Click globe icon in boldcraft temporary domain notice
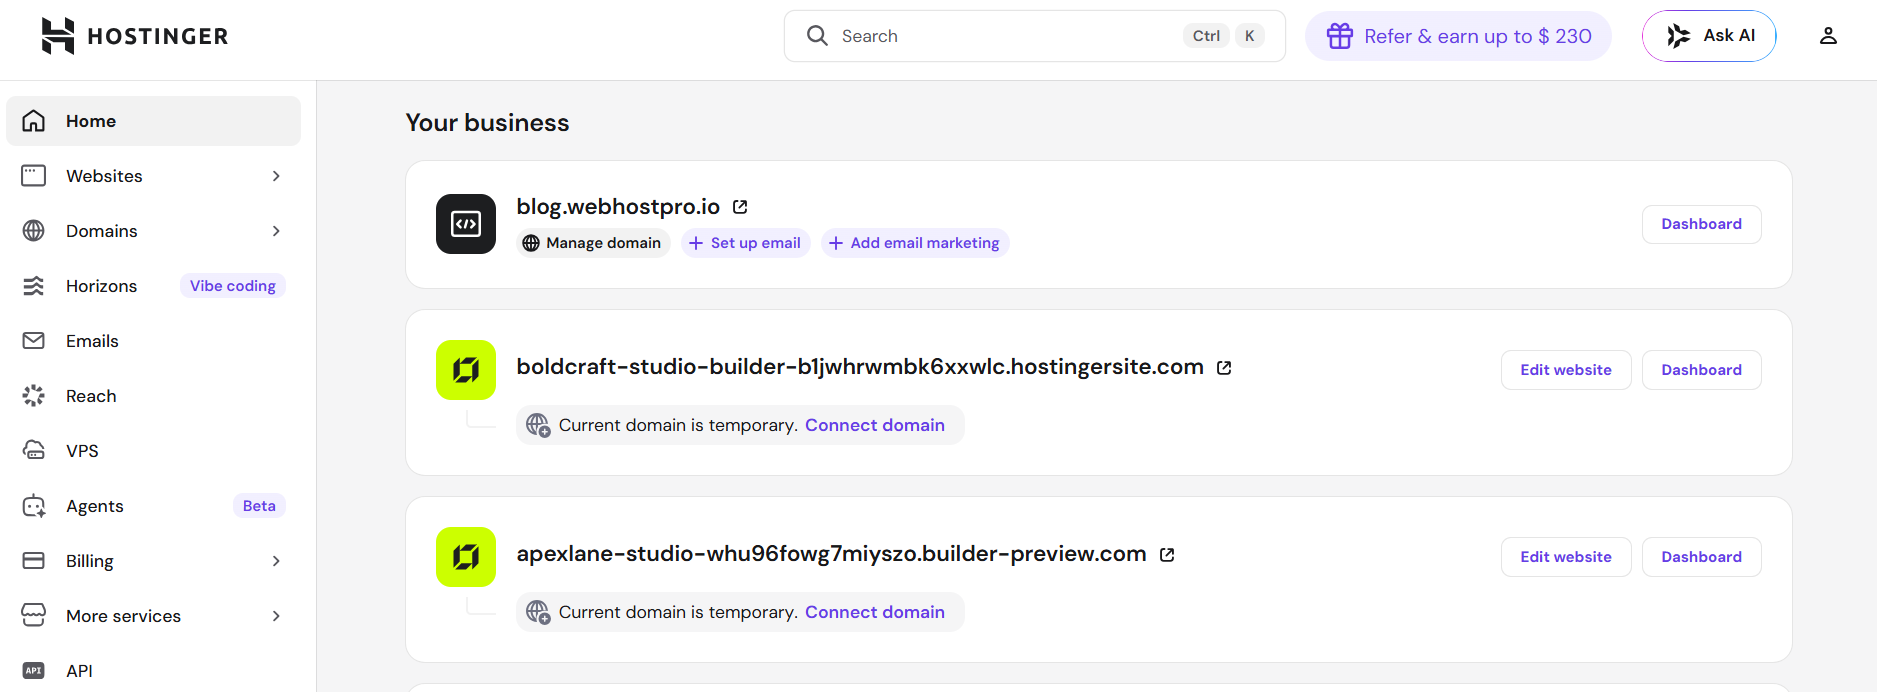 point(538,425)
